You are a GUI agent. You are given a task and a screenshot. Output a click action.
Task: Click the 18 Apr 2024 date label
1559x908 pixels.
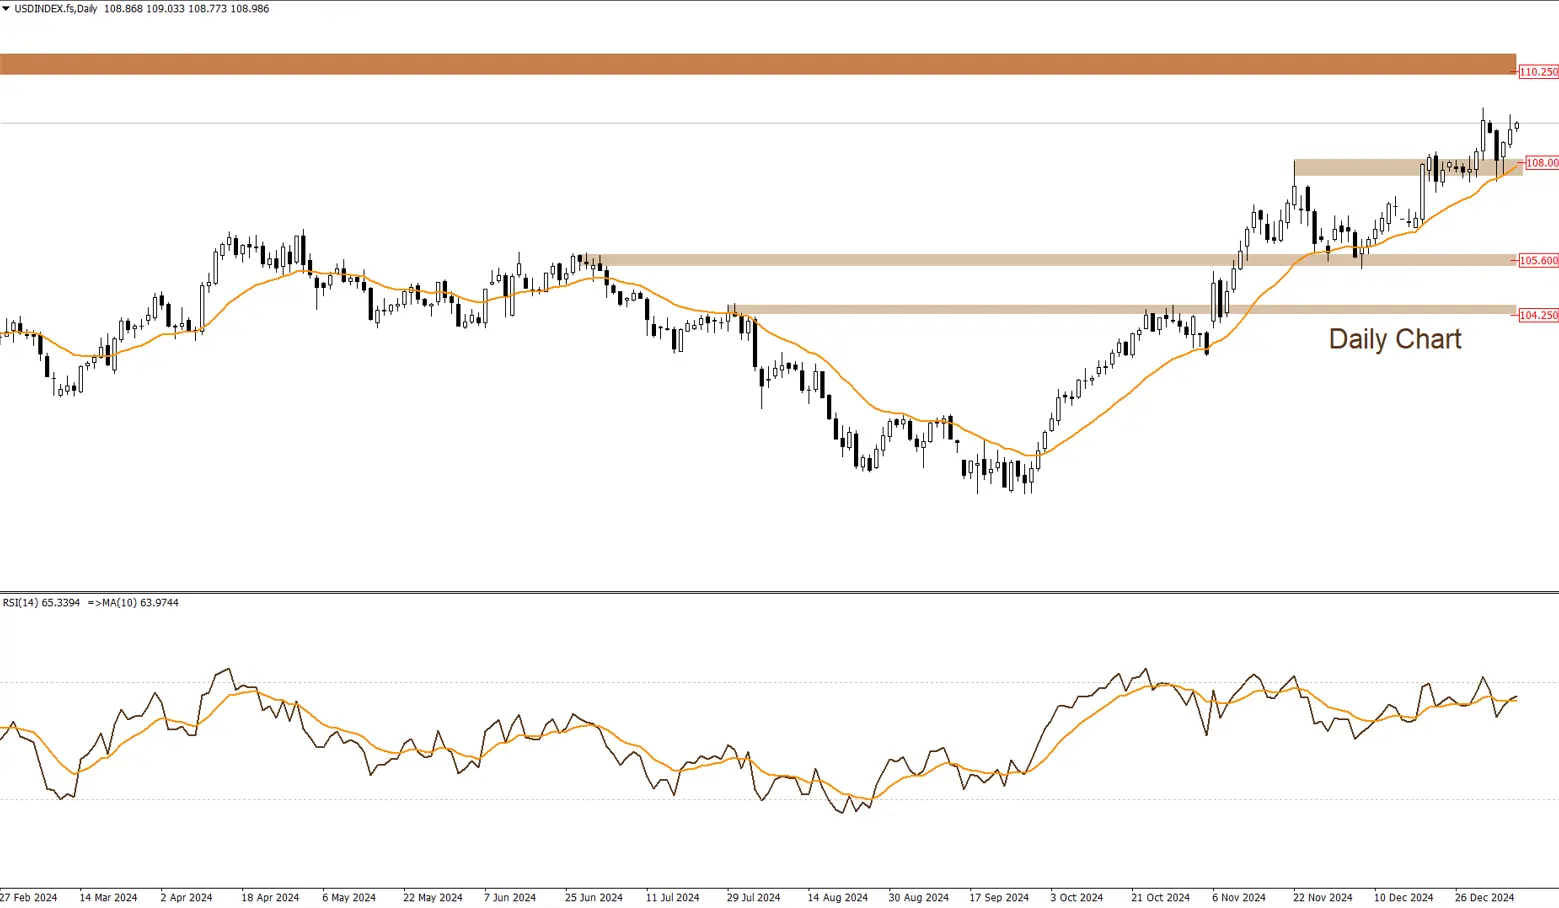pos(270,897)
